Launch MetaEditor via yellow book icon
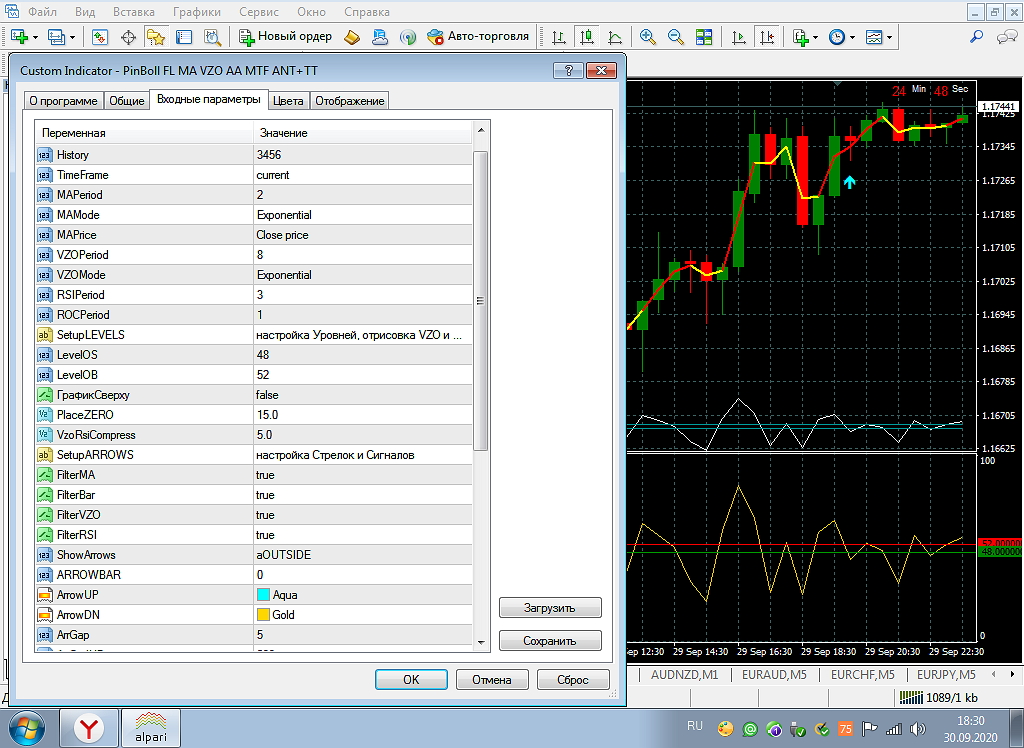The width and height of the screenshot is (1024, 748). click(351, 37)
